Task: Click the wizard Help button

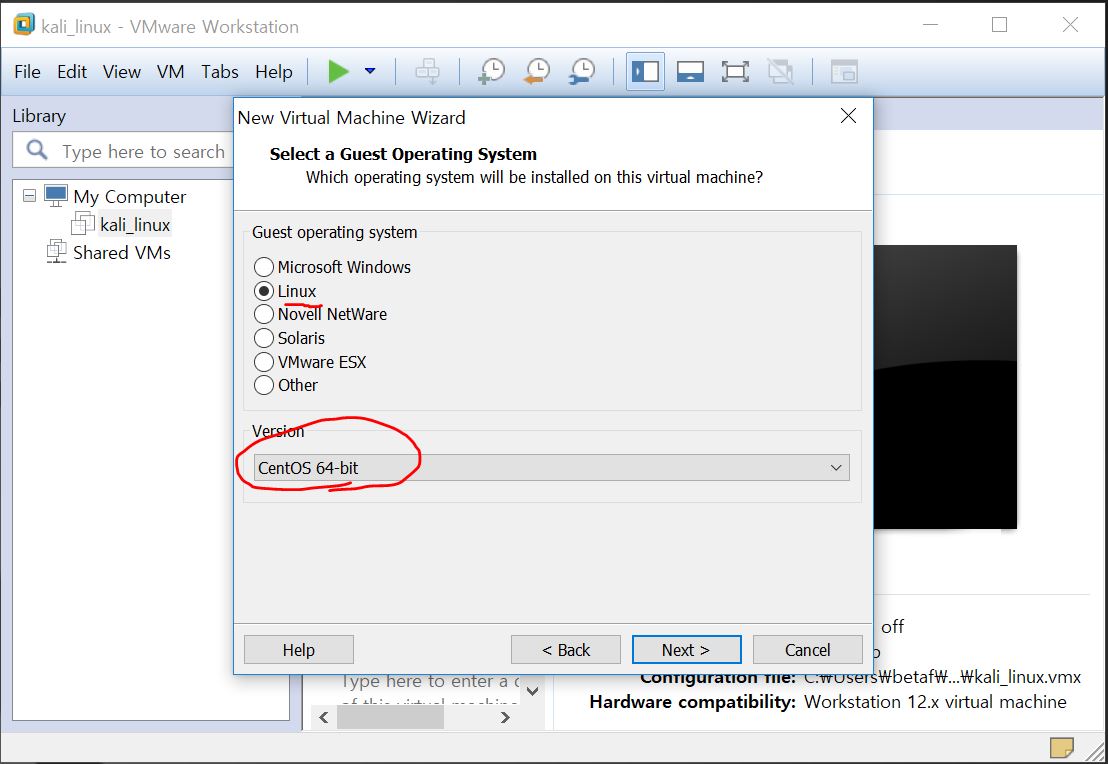Action: (299, 650)
